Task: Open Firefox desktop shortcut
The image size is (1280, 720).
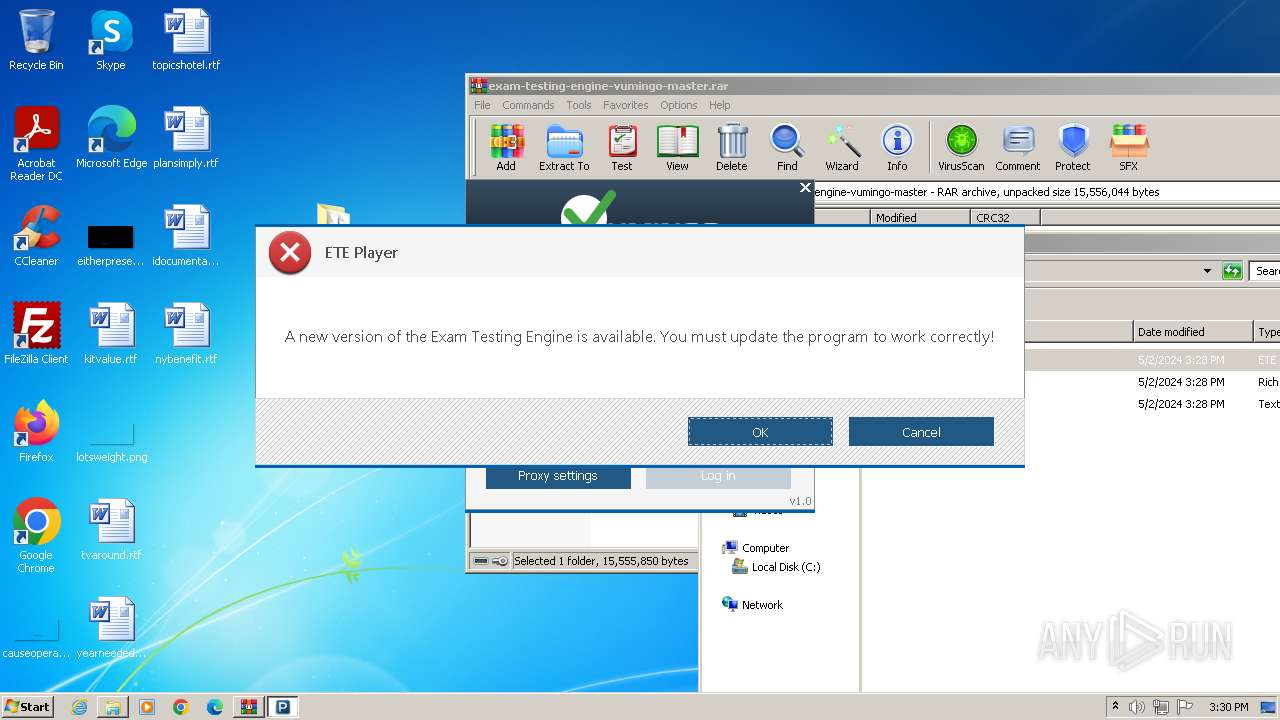Action: tap(36, 432)
